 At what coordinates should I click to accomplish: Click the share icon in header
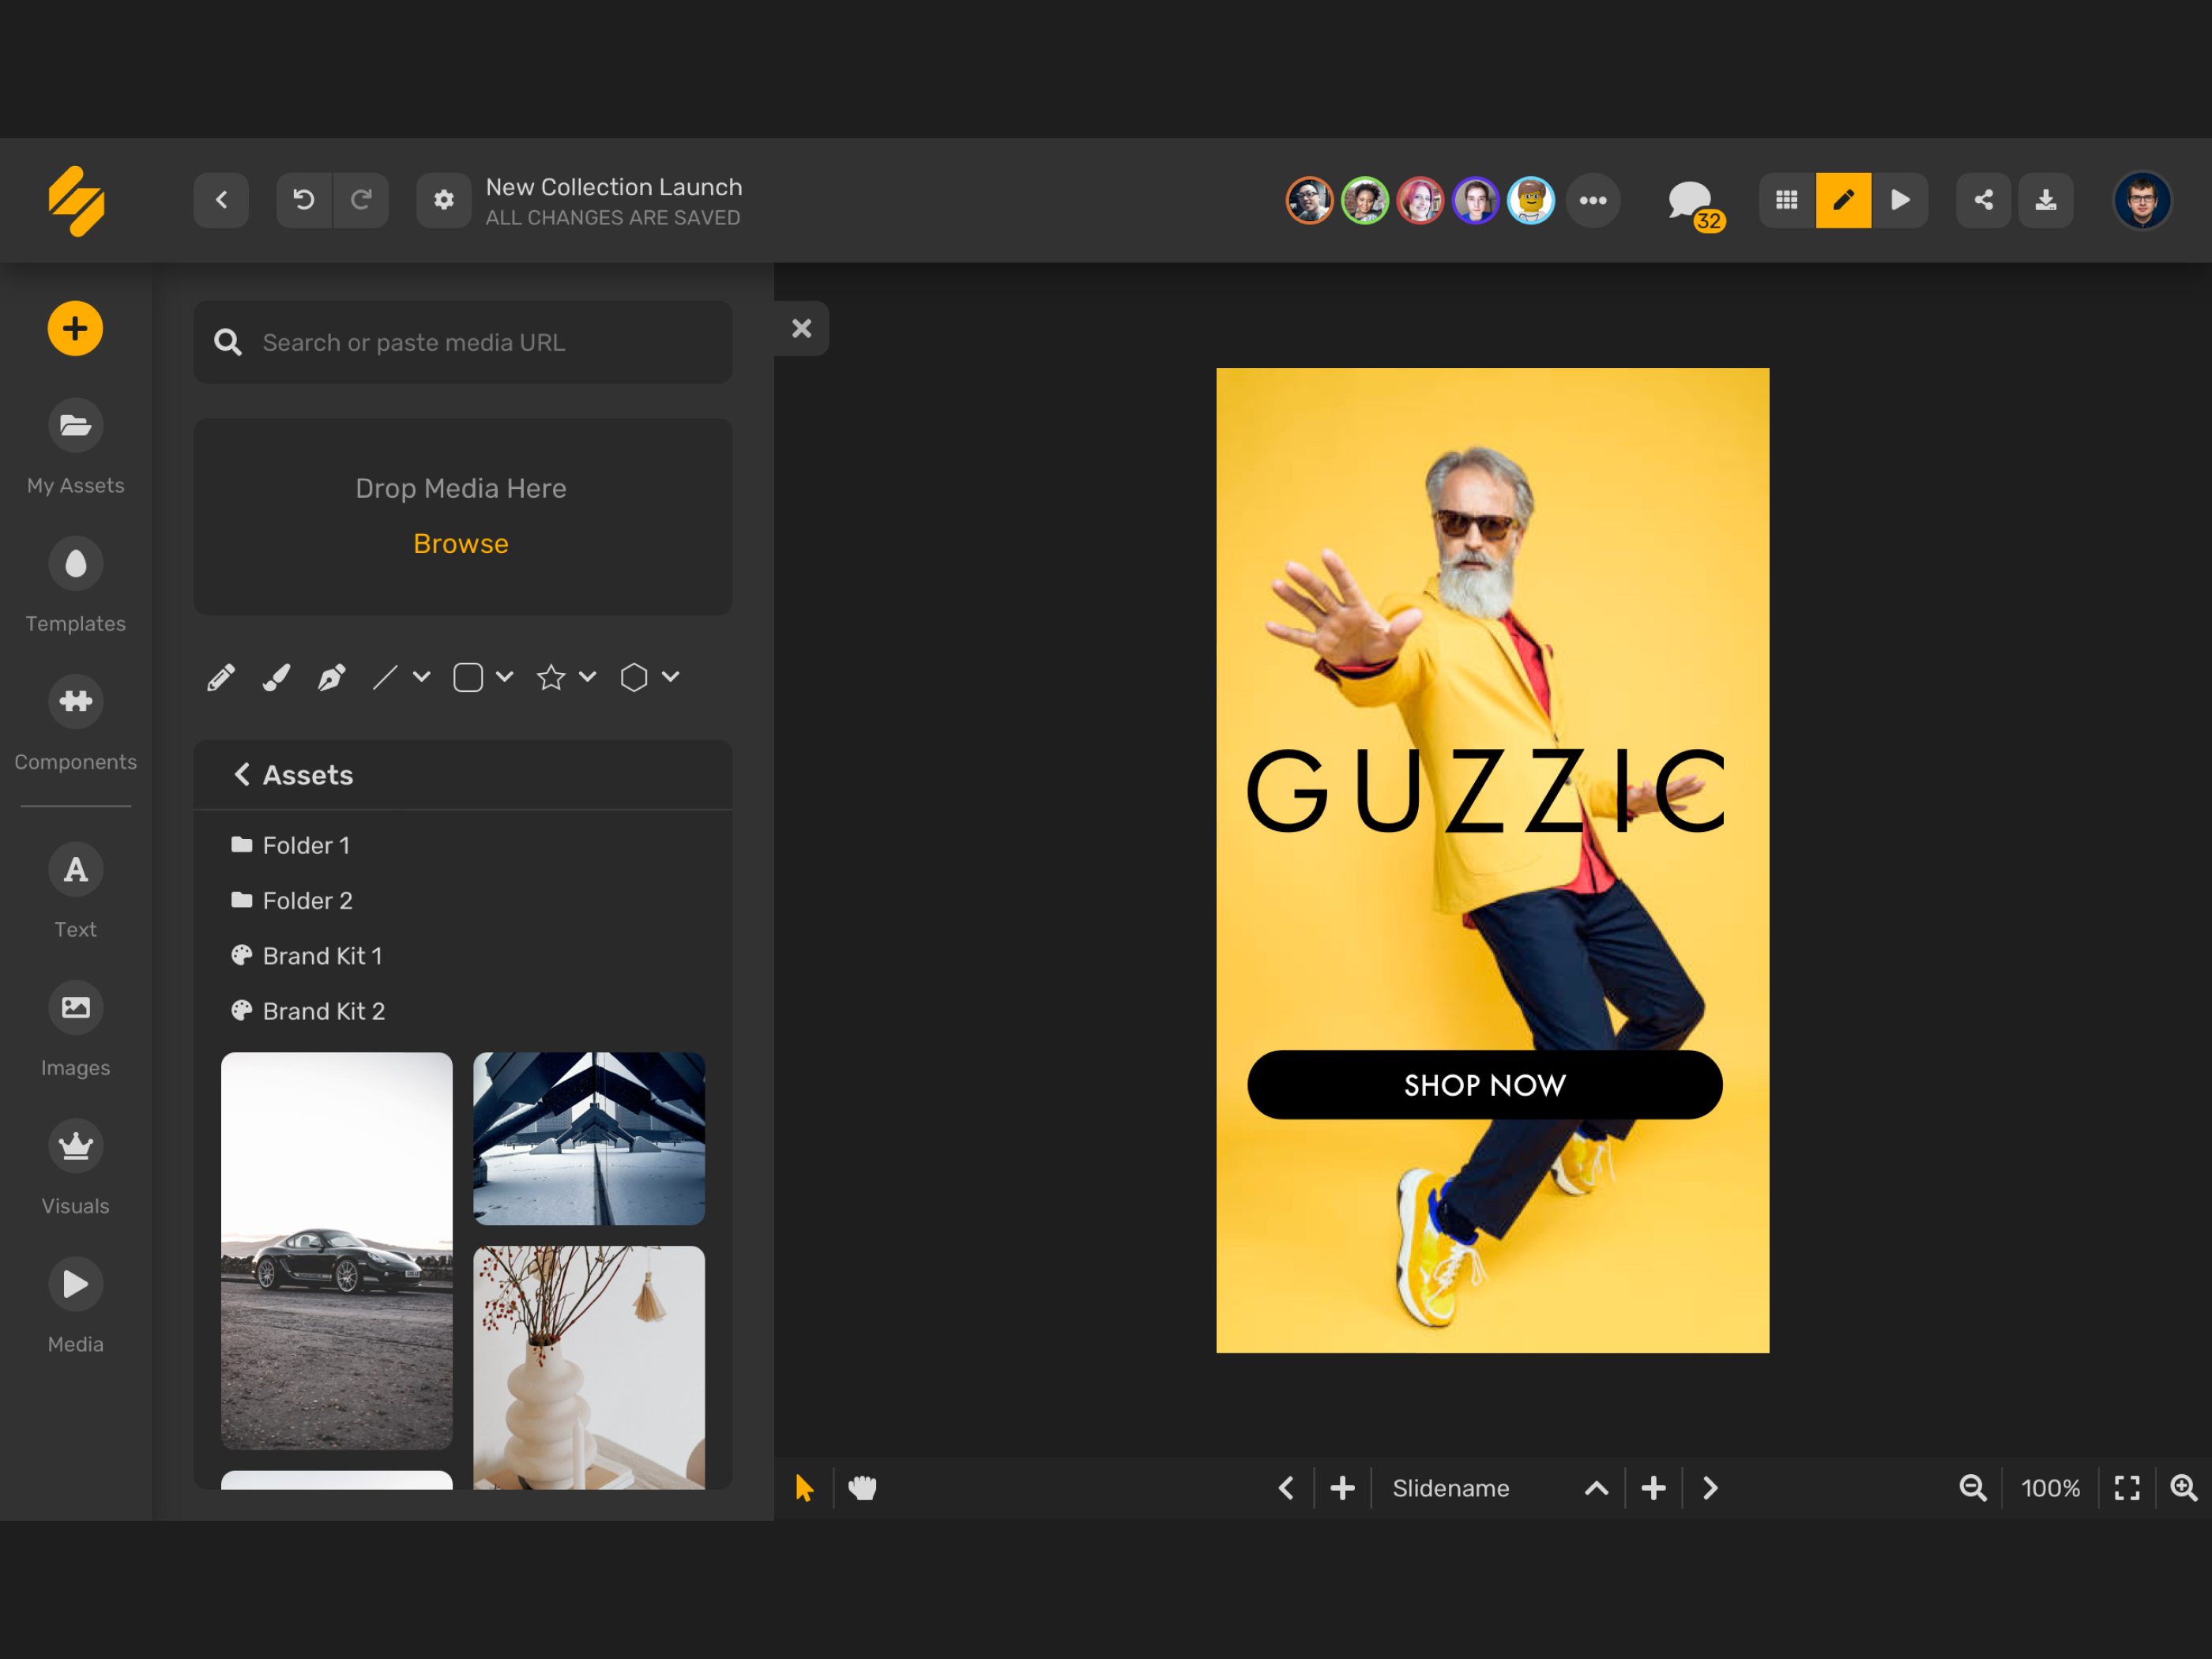point(1983,200)
